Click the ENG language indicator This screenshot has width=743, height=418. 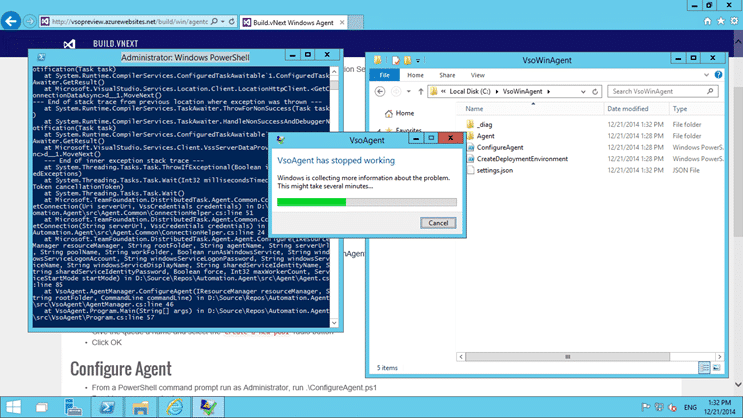click(x=690, y=407)
